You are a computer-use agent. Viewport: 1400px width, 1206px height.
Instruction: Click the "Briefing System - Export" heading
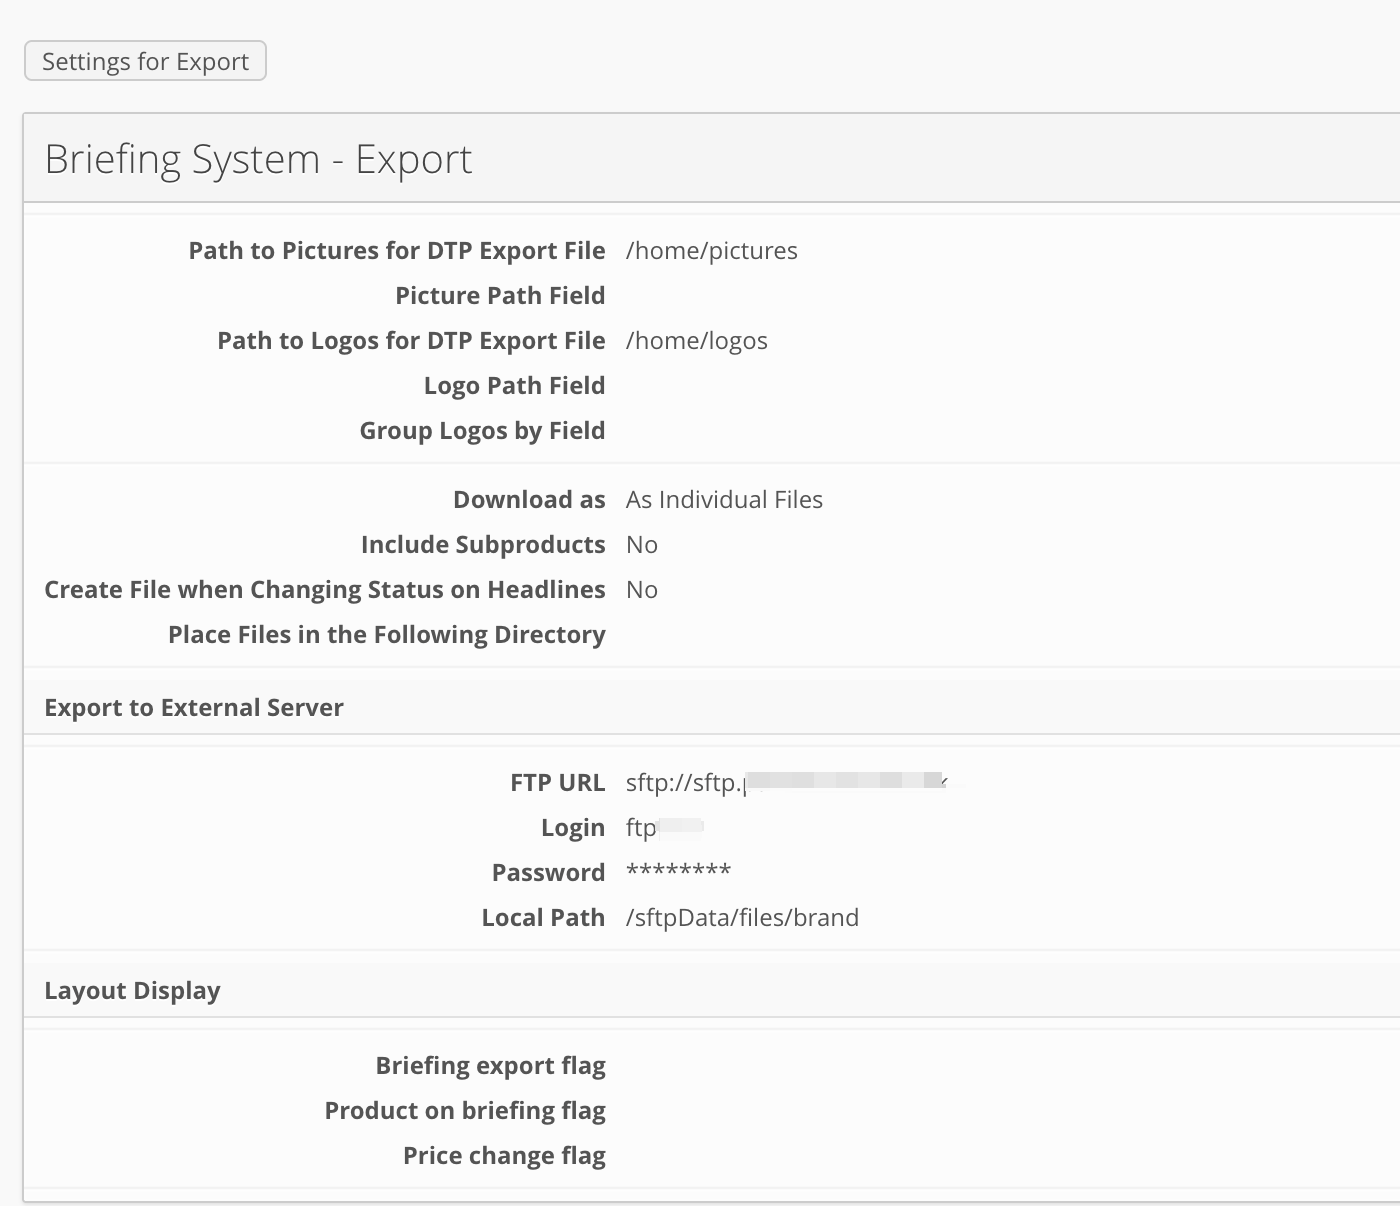coord(258,159)
